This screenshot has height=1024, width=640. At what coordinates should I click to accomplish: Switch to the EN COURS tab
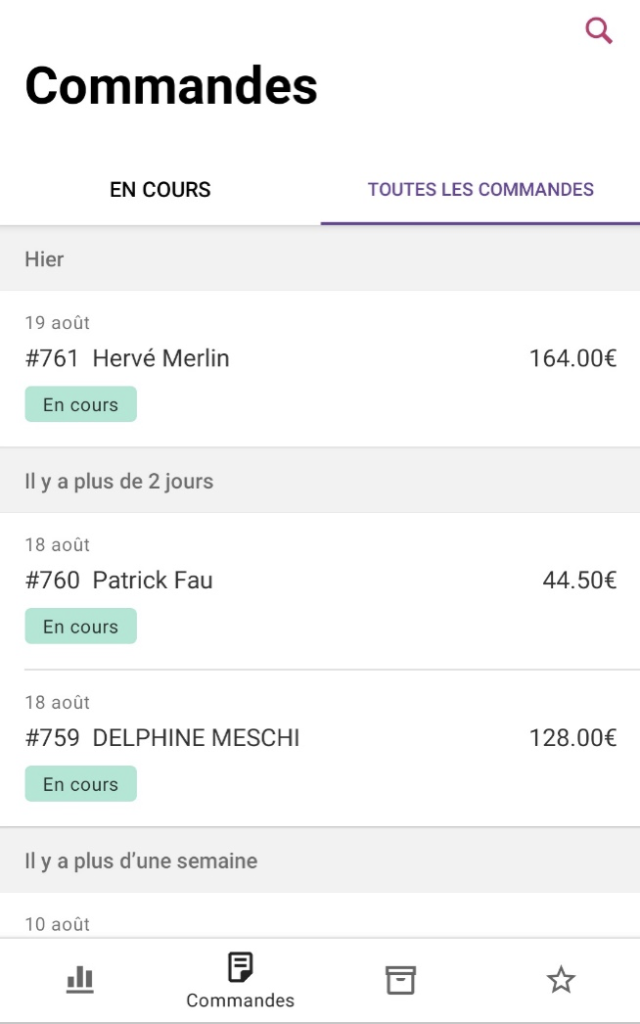pyautogui.click(x=160, y=190)
